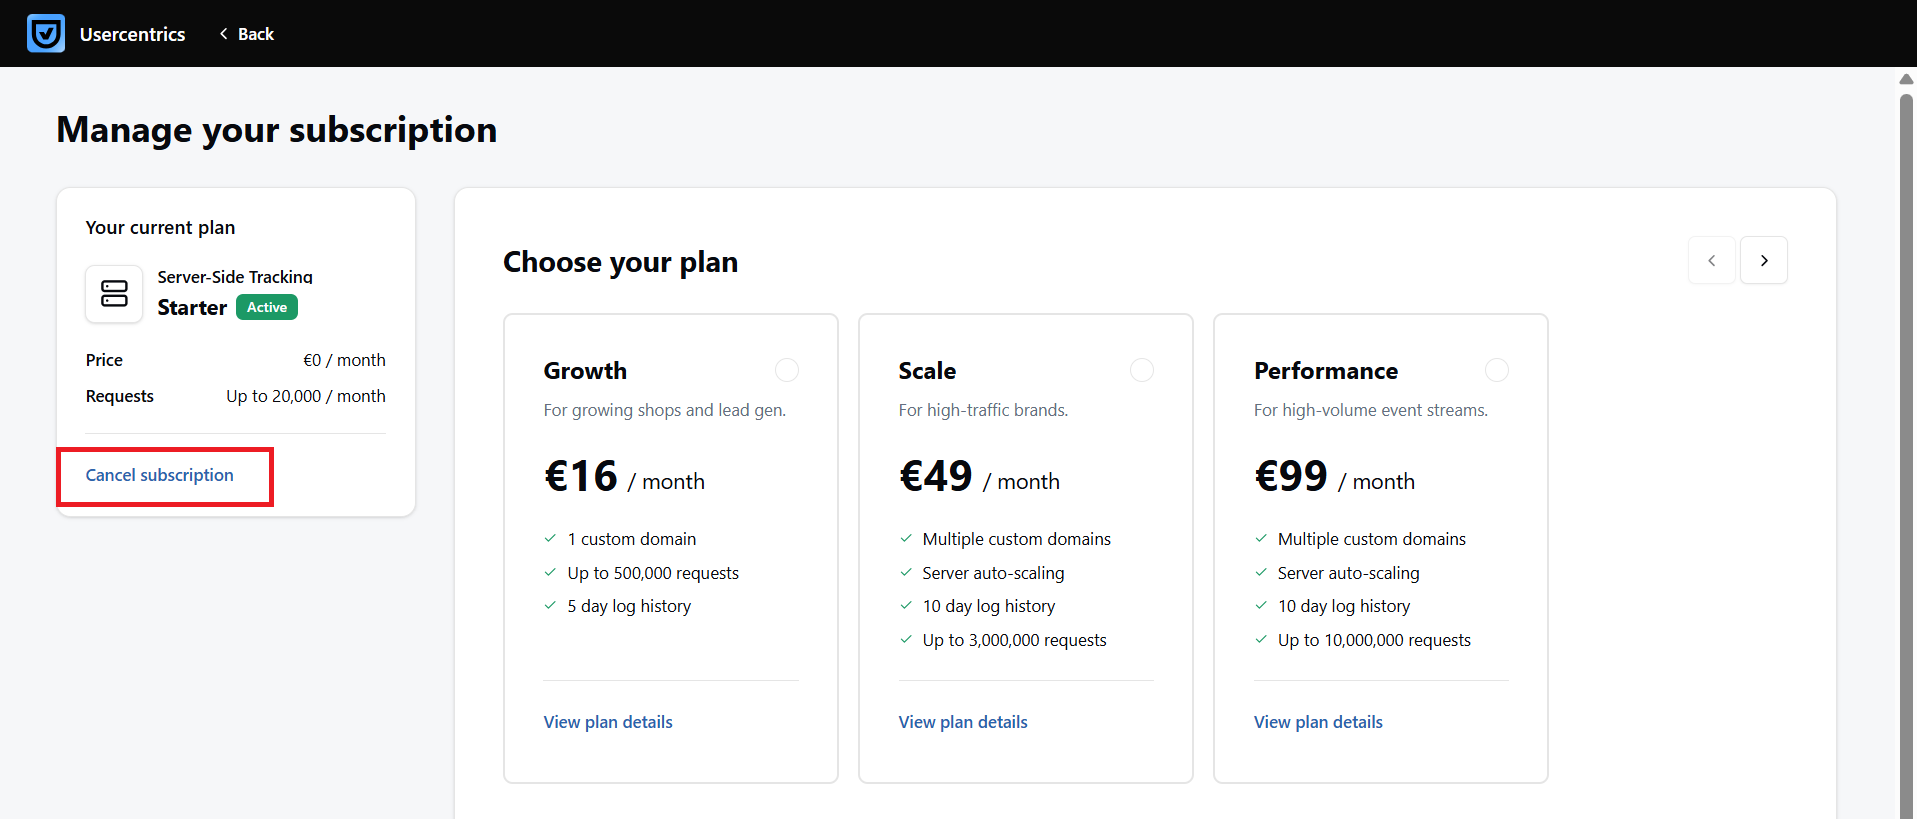This screenshot has width=1917, height=819.
Task: Click the Active status badge
Action: (267, 307)
